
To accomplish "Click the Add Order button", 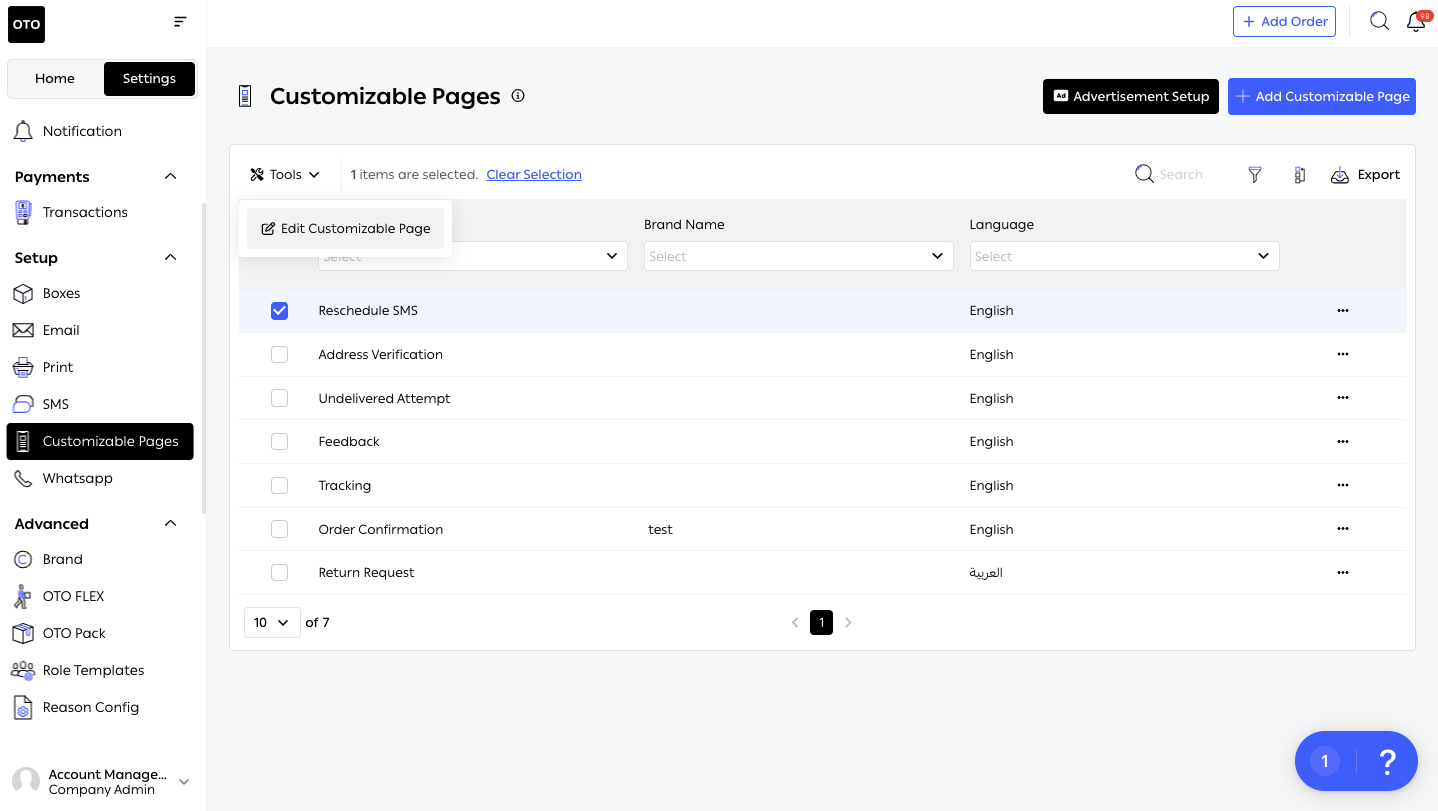I will pyautogui.click(x=1284, y=21).
